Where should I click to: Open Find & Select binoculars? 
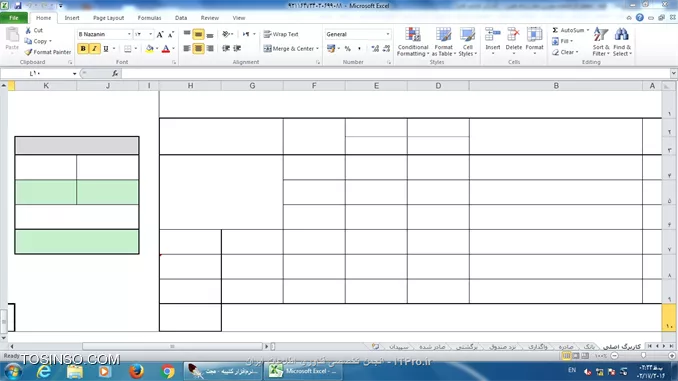[x=622, y=35]
